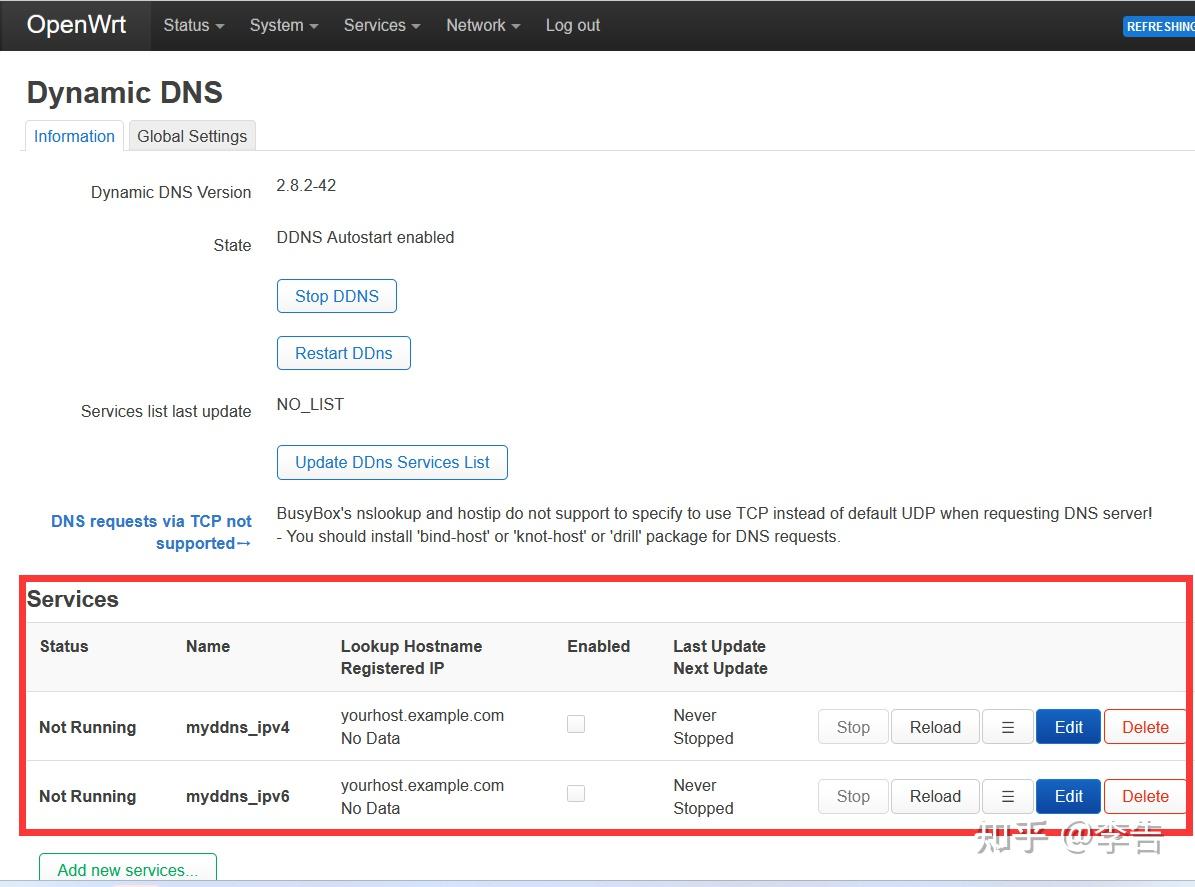Open the DNS requests via TCP link
This screenshot has width=1195, height=887.
pyautogui.click(x=151, y=531)
